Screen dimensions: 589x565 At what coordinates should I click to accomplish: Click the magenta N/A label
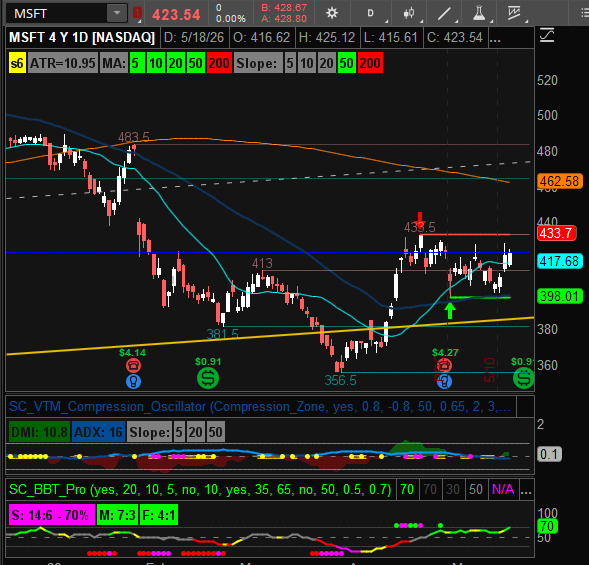coord(503,489)
